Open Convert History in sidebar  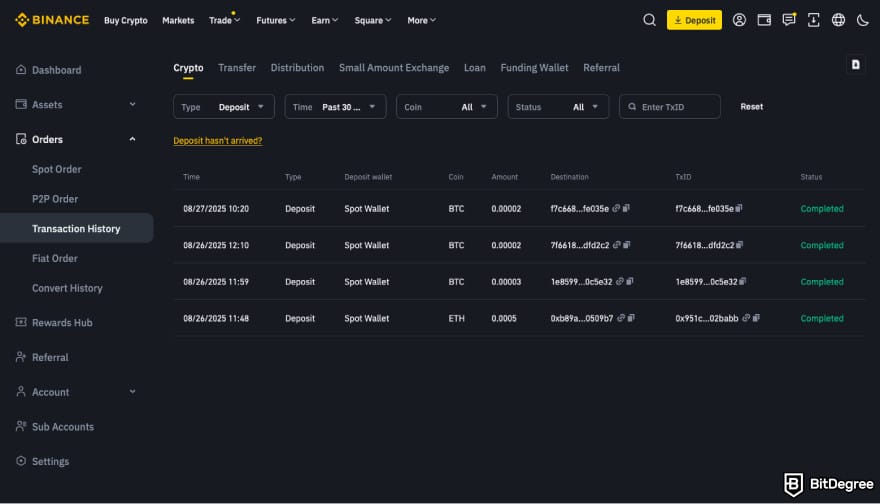pos(67,288)
